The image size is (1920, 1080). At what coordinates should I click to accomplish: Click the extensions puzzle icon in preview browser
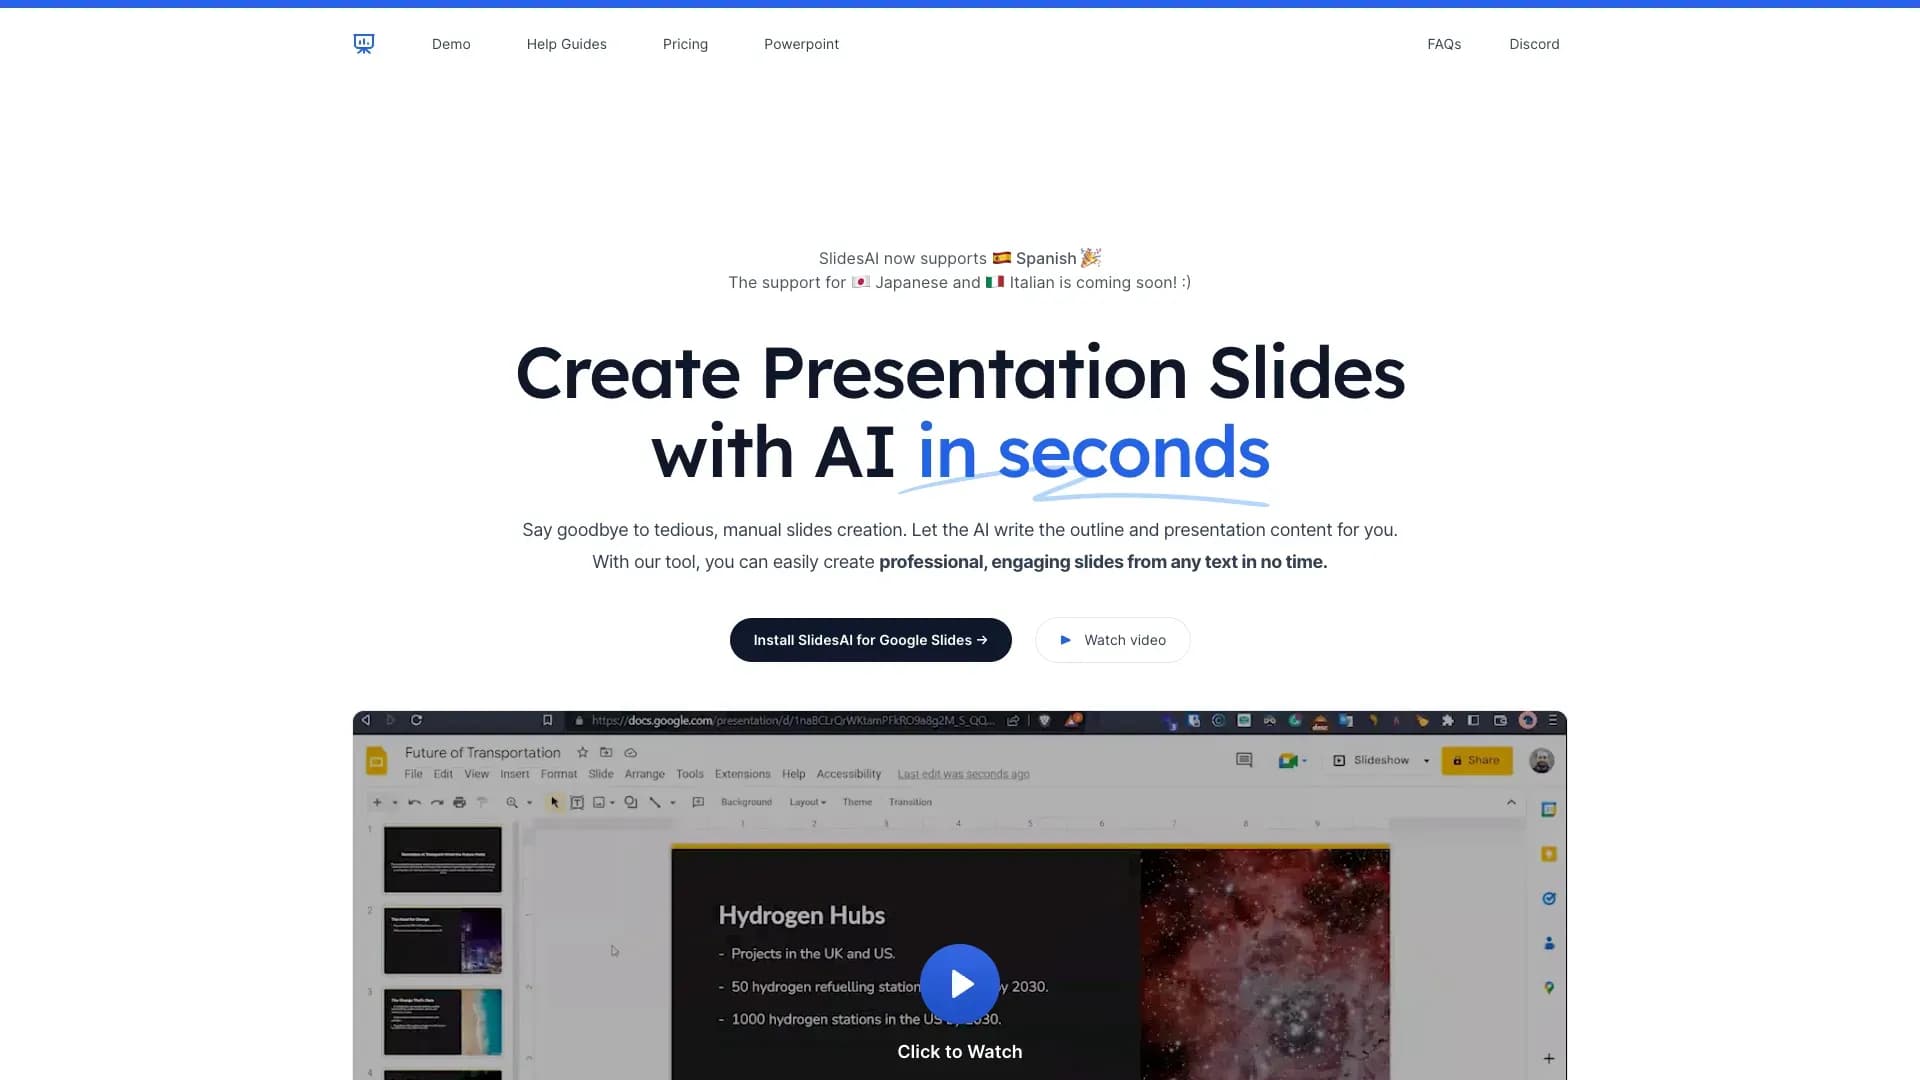1447,720
